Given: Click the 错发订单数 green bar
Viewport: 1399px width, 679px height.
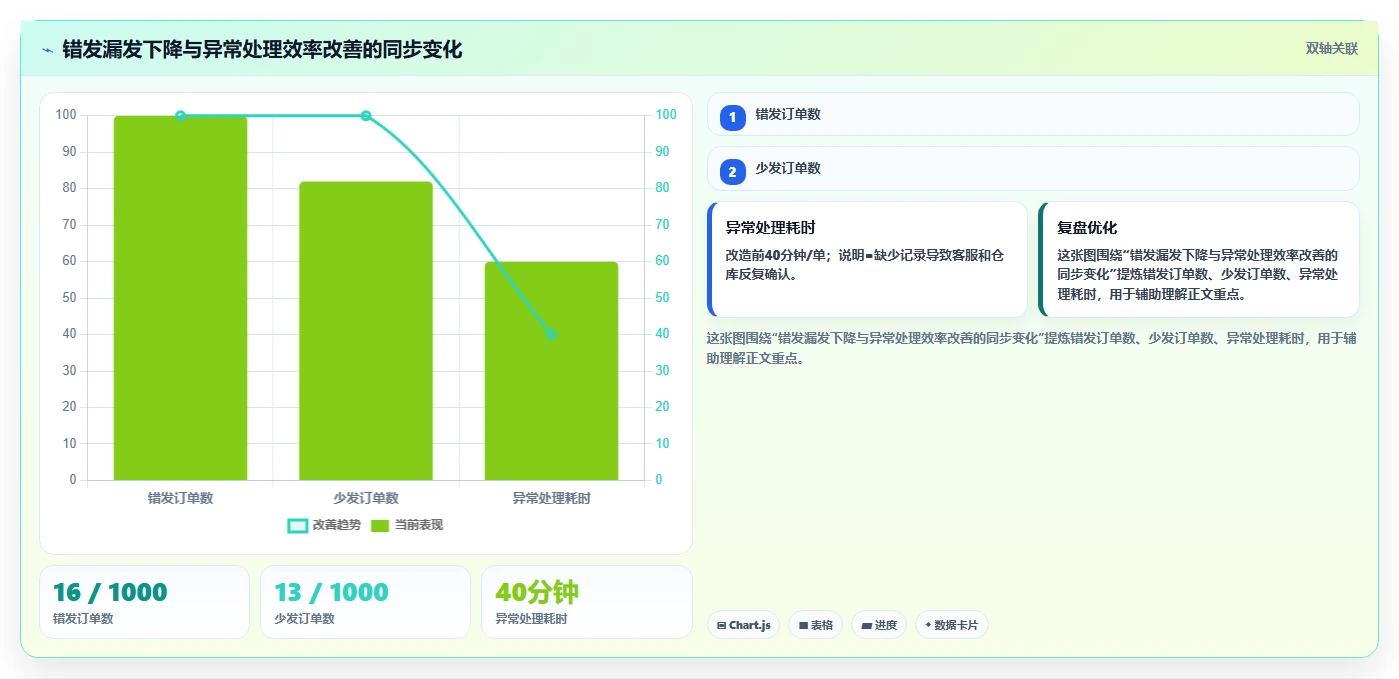Looking at the screenshot, I should (x=180, y=298).
